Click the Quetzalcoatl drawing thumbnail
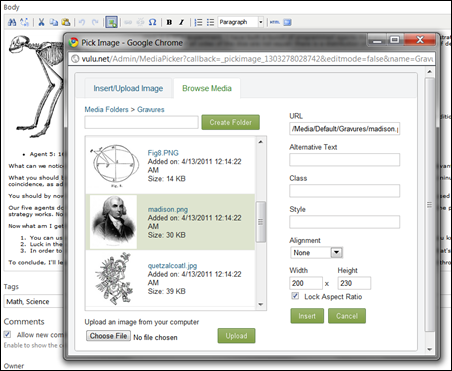The width and height of the screenshot is (452, 371). coord(114,279)
